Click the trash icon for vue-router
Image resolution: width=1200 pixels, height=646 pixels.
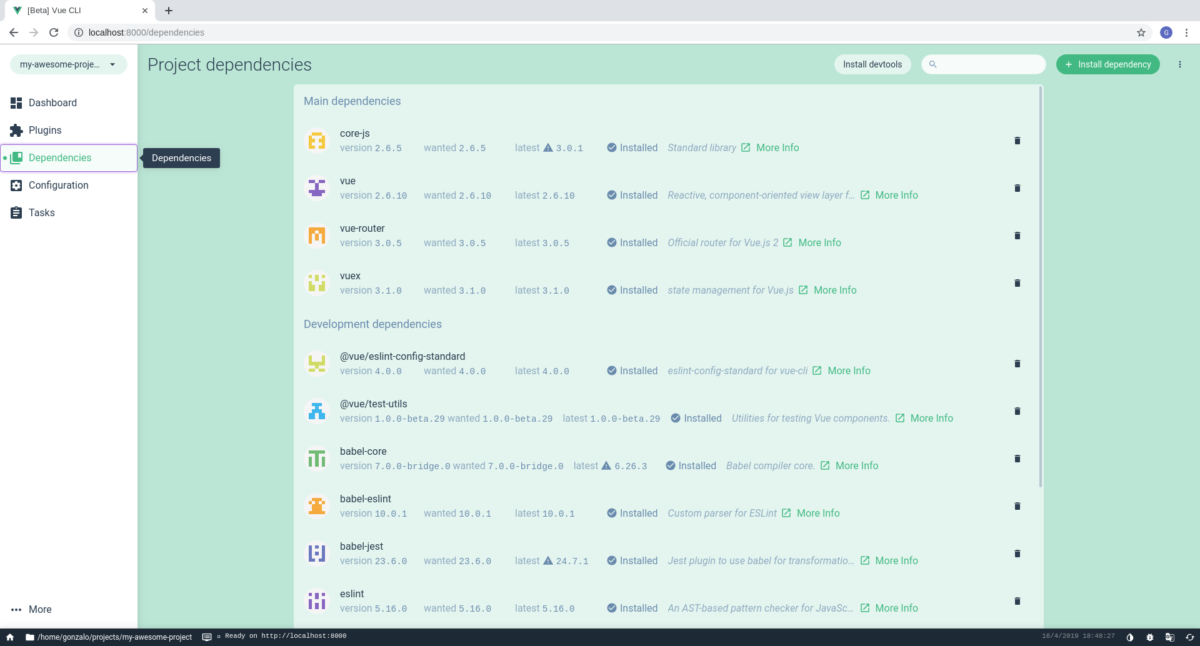click(1017, 236)
